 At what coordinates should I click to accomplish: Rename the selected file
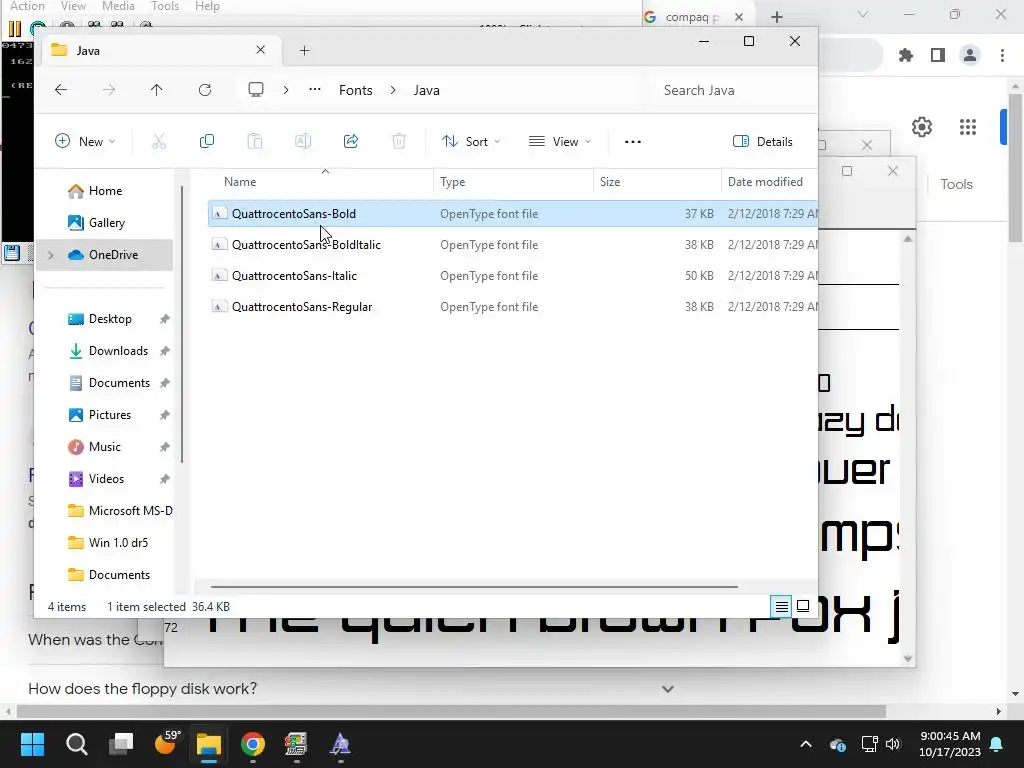pyautogui.click(x=302, y=142)
